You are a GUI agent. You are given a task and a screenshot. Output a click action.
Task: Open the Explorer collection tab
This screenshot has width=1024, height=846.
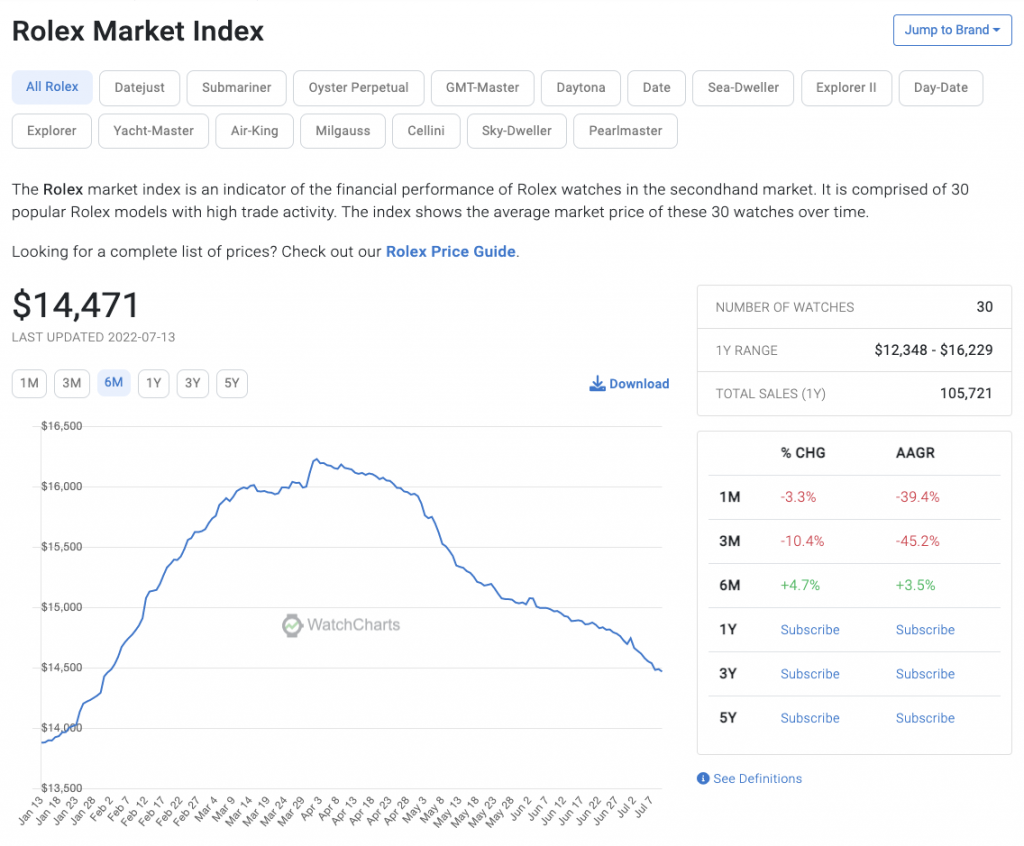click(52, 131)
